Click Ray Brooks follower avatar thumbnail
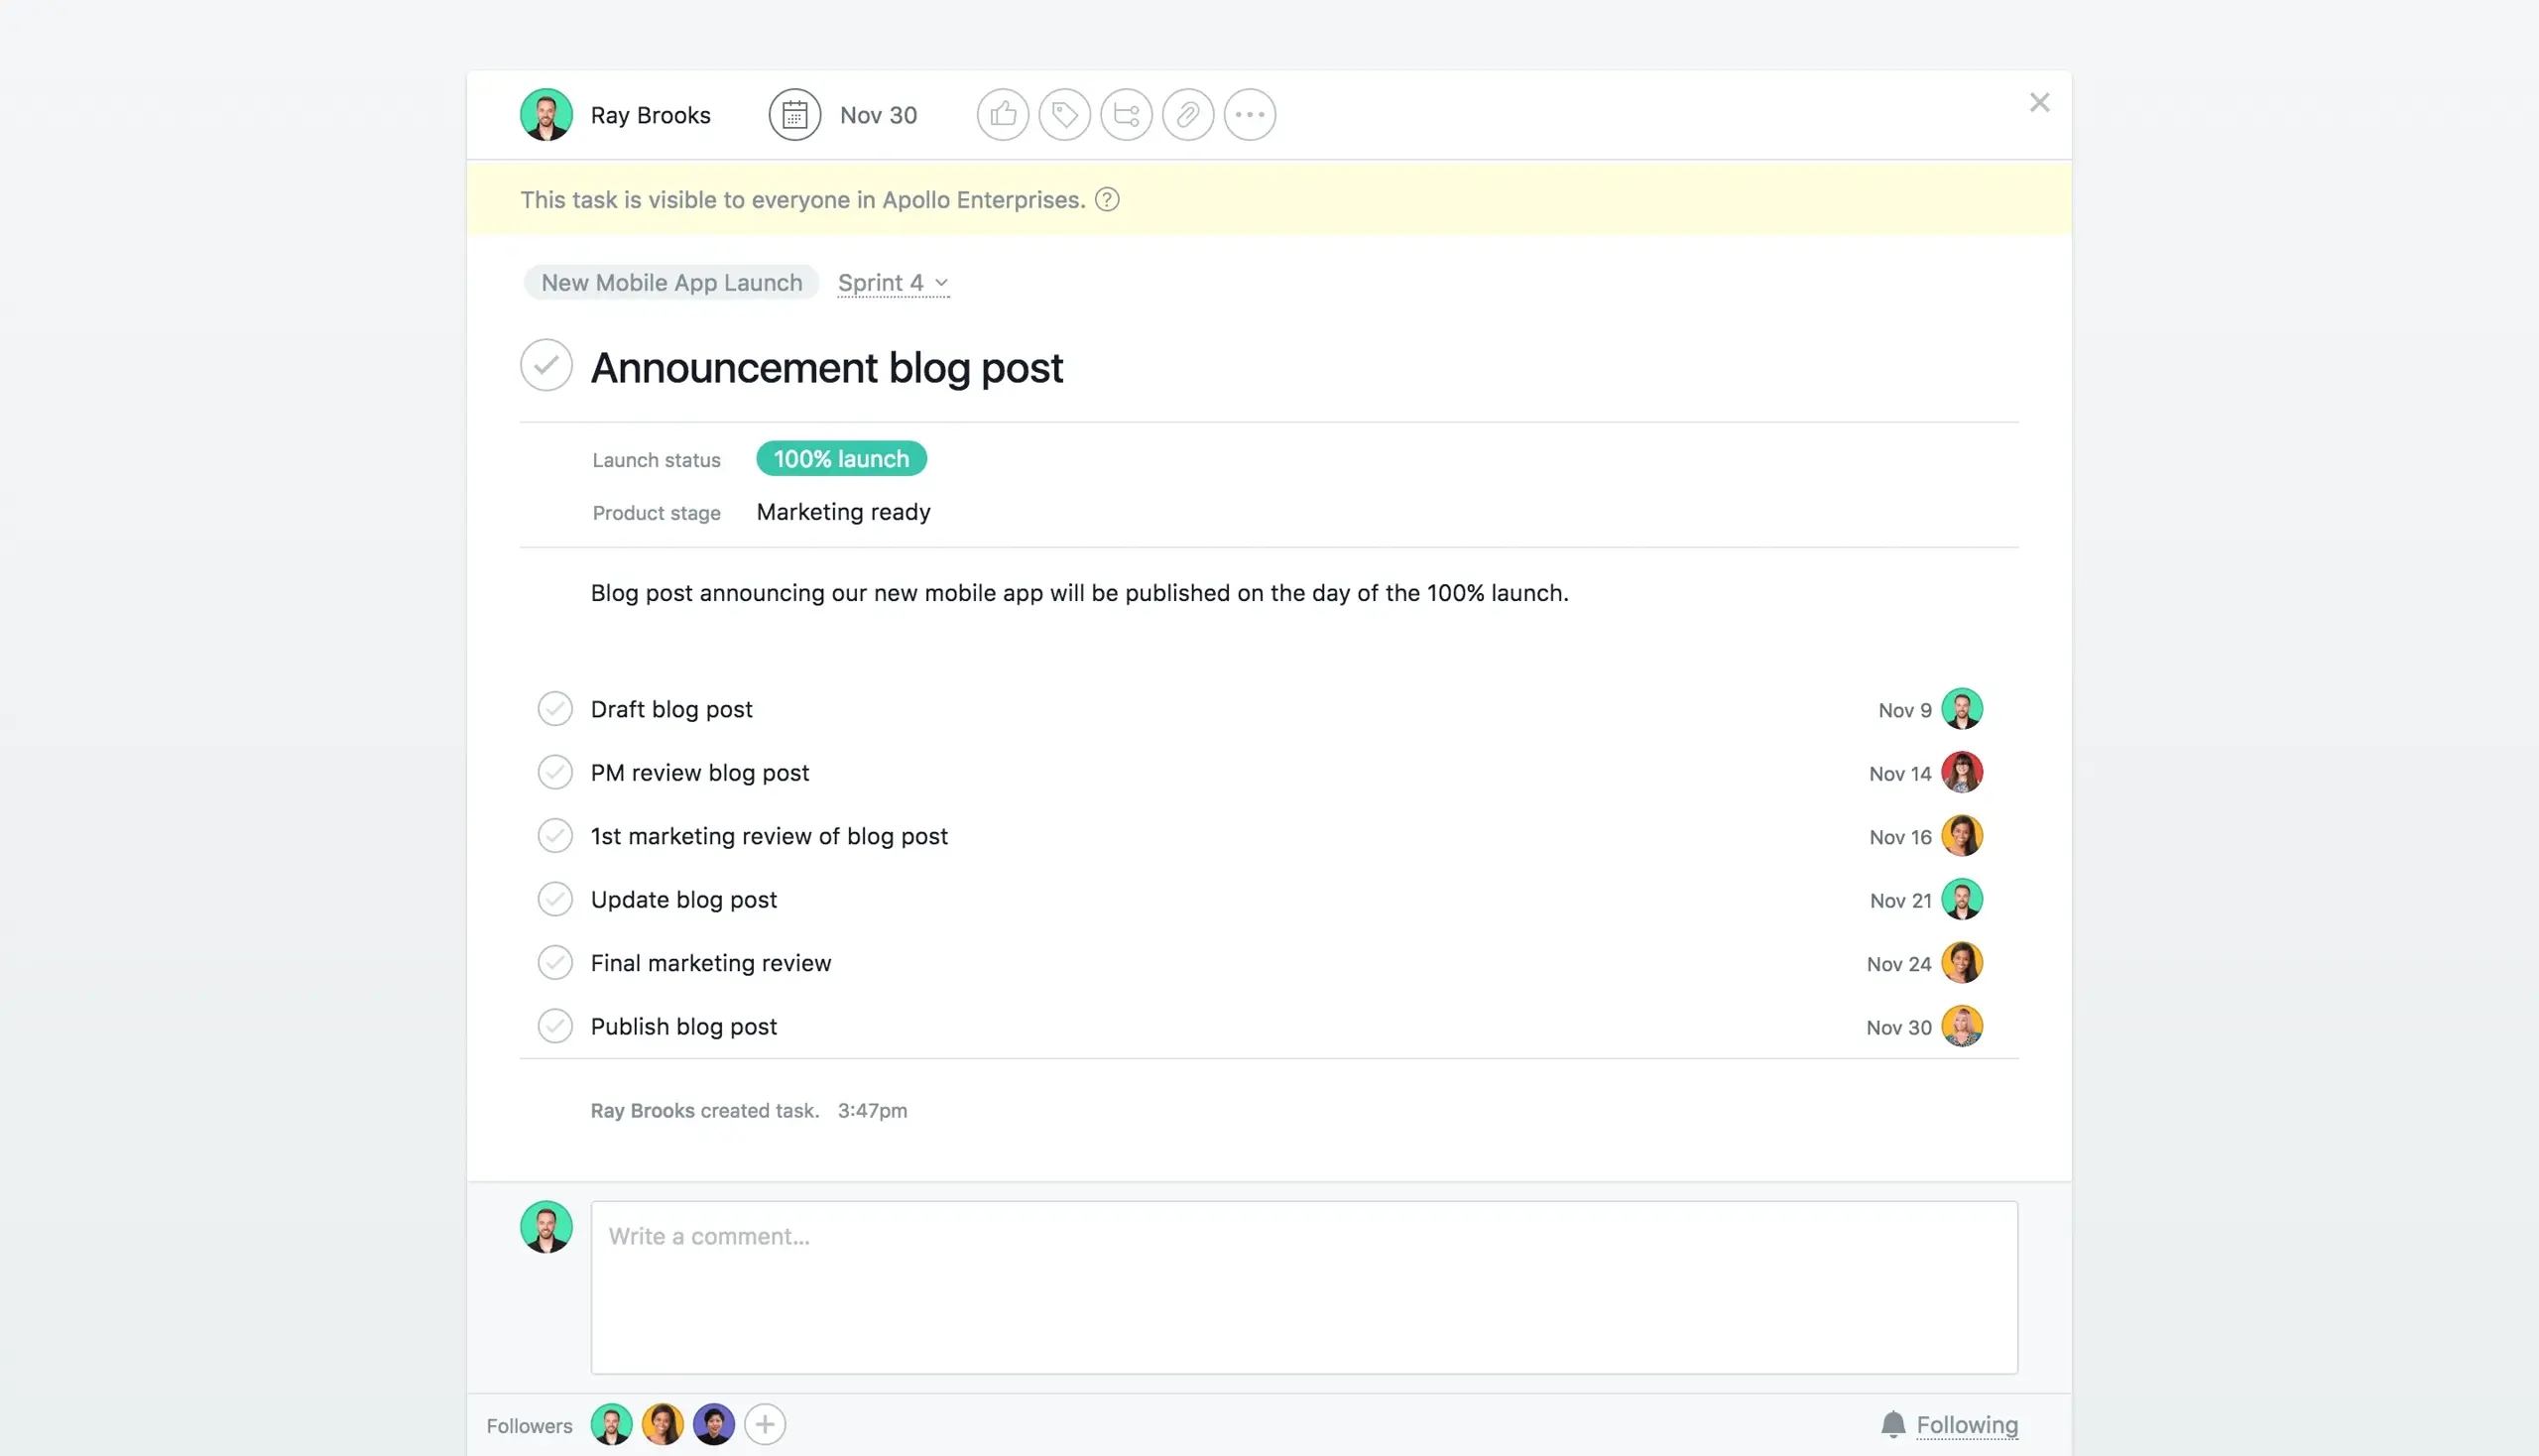This screenshot has width=2539, height=1456. tap(612, 1424)
